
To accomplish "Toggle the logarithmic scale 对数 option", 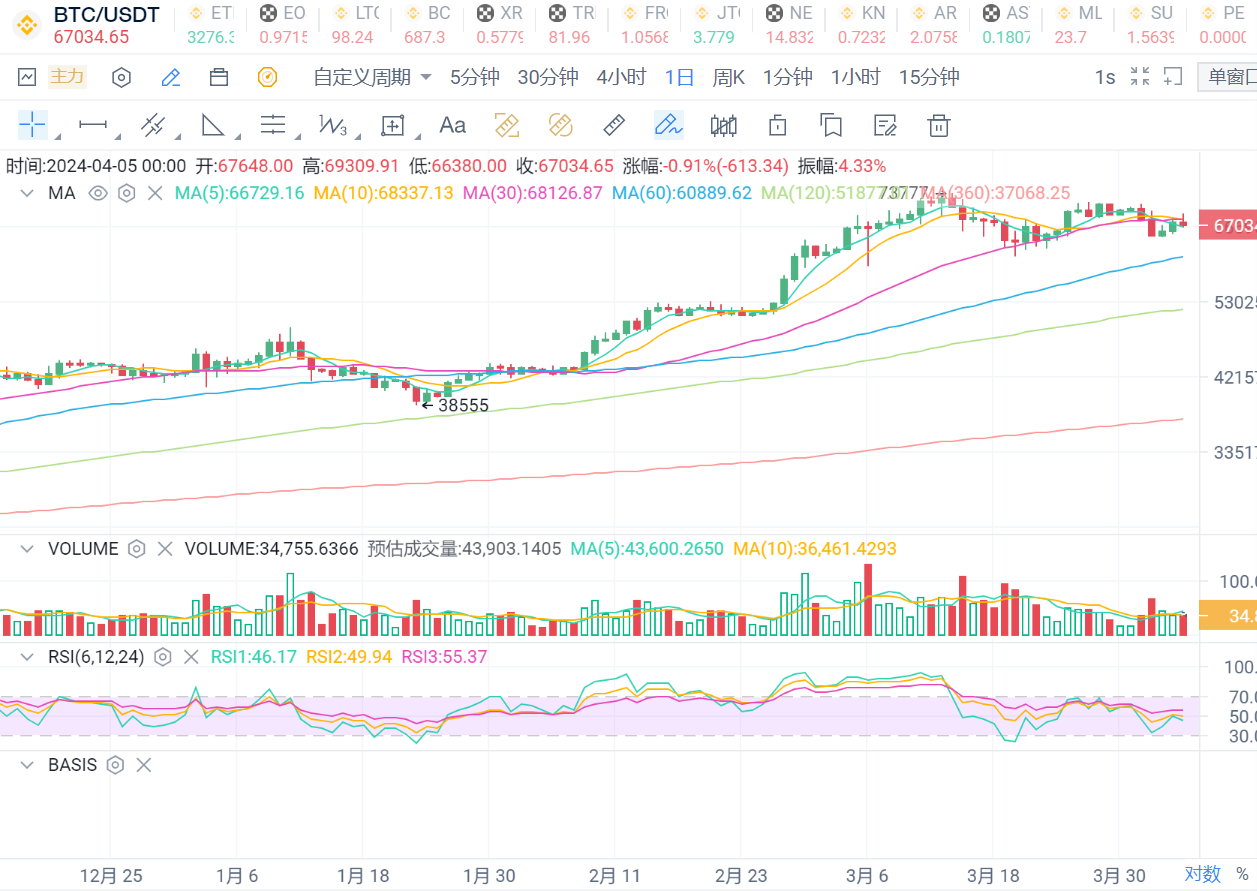I will pos(1203,874).
